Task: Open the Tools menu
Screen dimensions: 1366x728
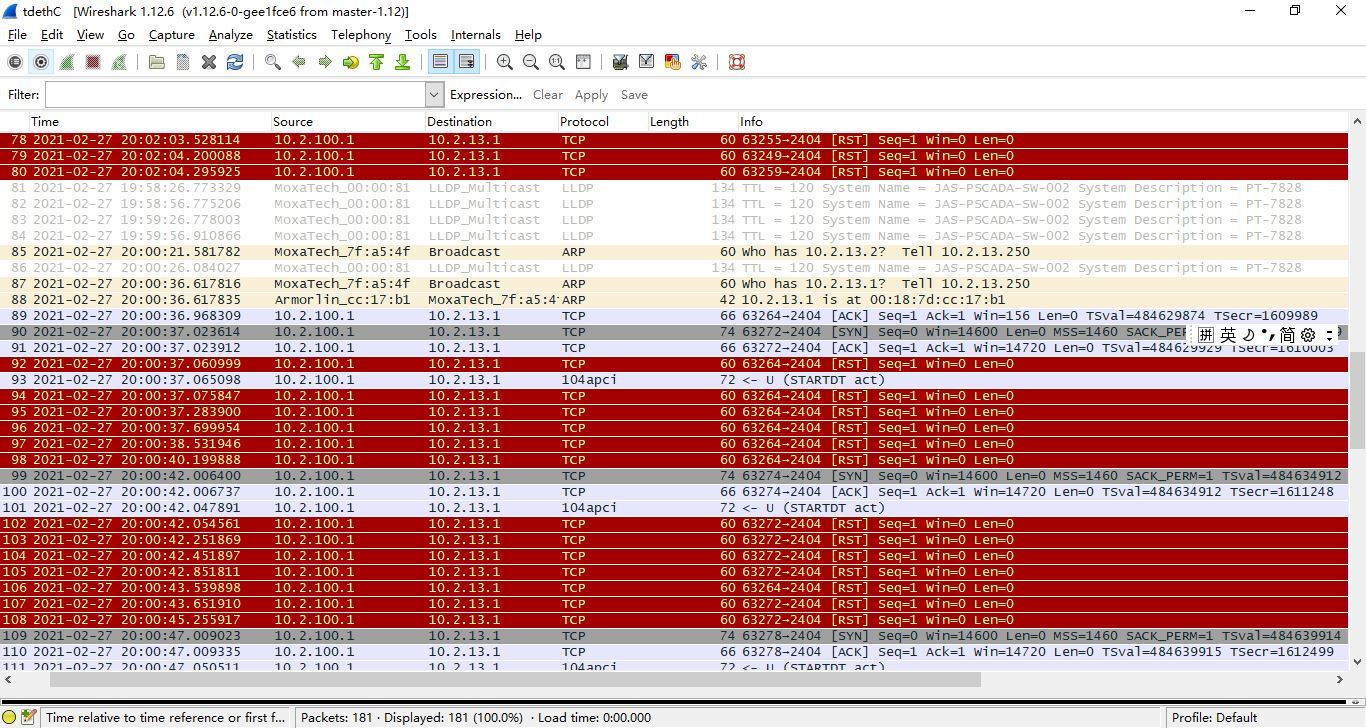Action: tap(421, 34)
